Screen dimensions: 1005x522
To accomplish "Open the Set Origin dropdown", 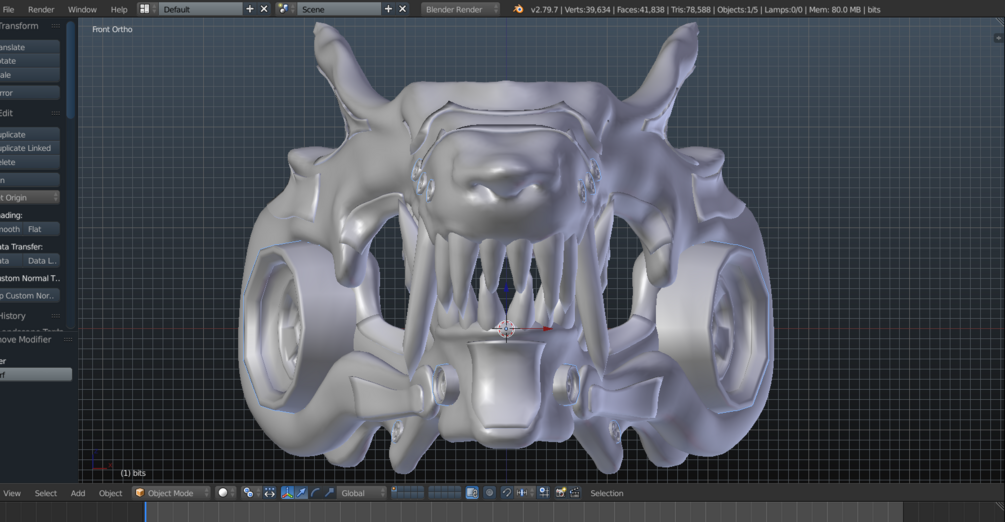I will pos(29,197).
